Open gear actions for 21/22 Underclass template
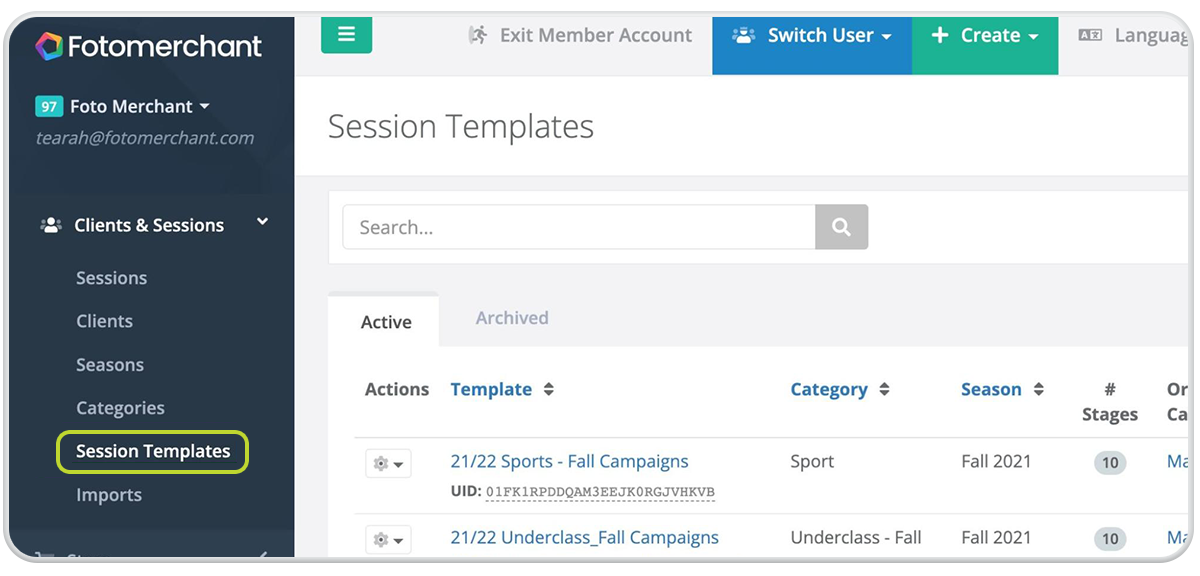 coord(388,540)
